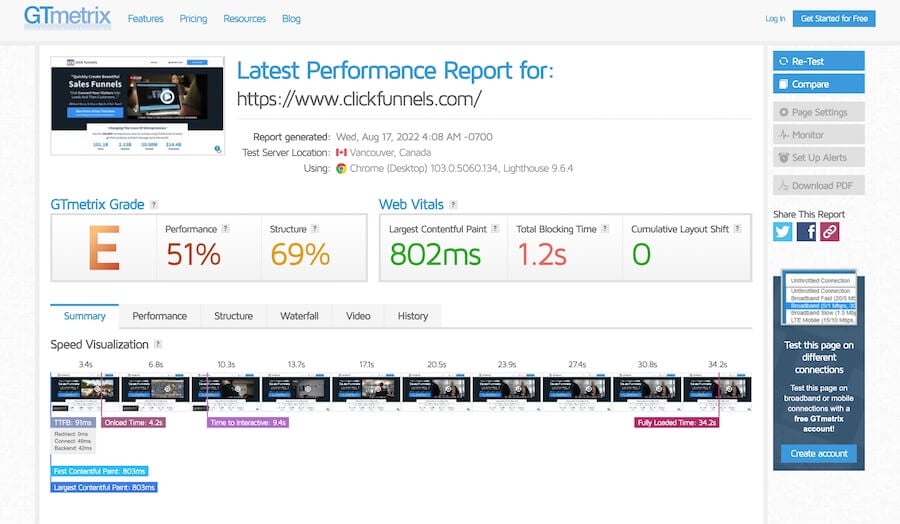Click the 10.3s filmstrip frame
Image resolution: width=900 pixels, height=524 pixels.
coord(226,393)
